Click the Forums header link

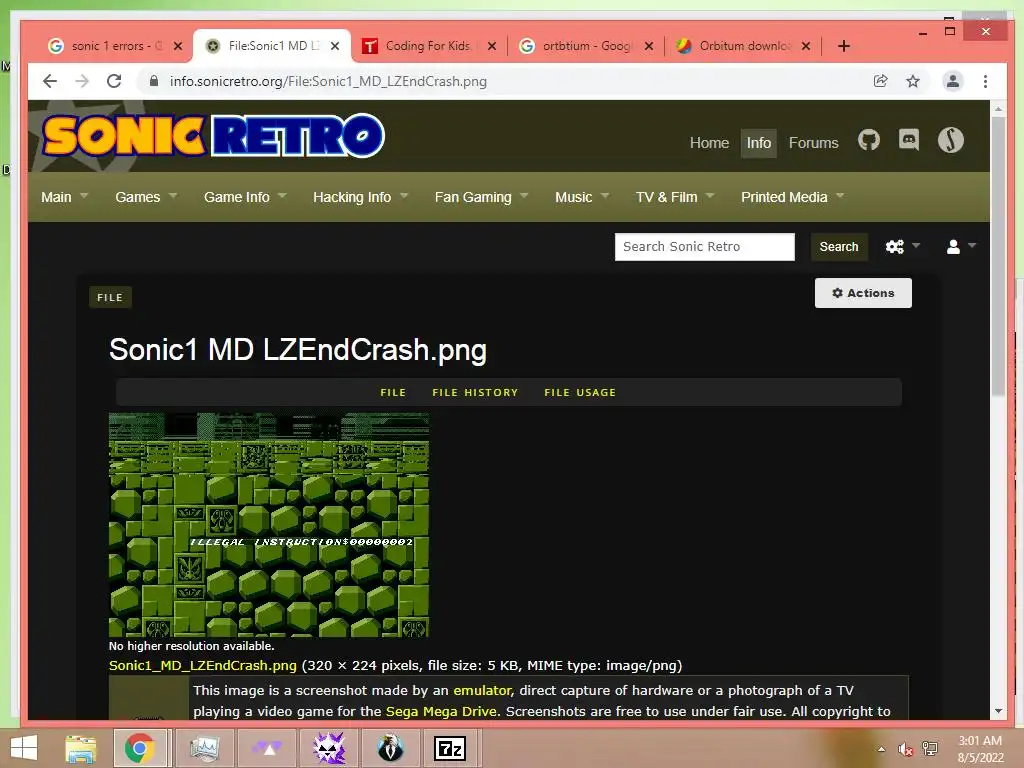[x=813, y=143]
